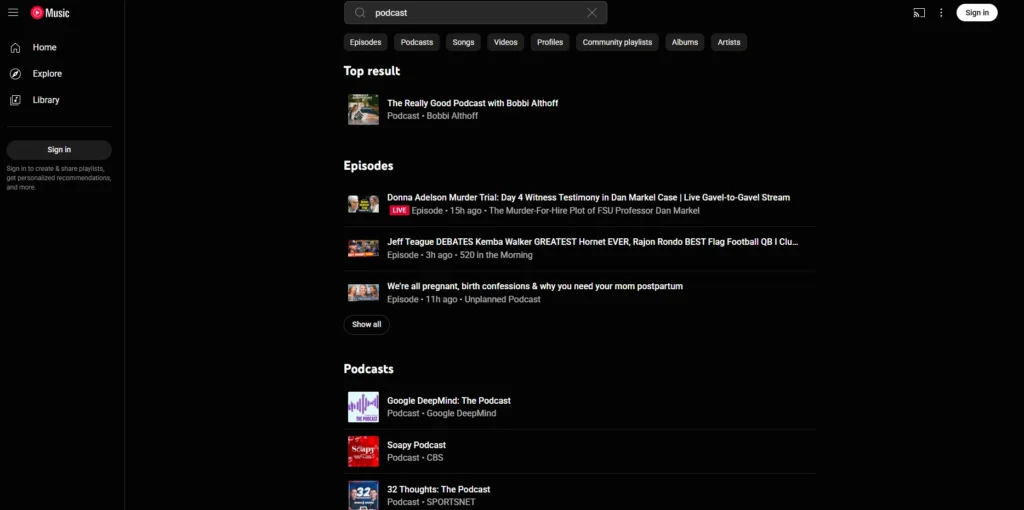Image resolution: width=1024 pixels, height=510 pixels.
Task: Open Soapy Podcast title
Action: click(417, 445)
